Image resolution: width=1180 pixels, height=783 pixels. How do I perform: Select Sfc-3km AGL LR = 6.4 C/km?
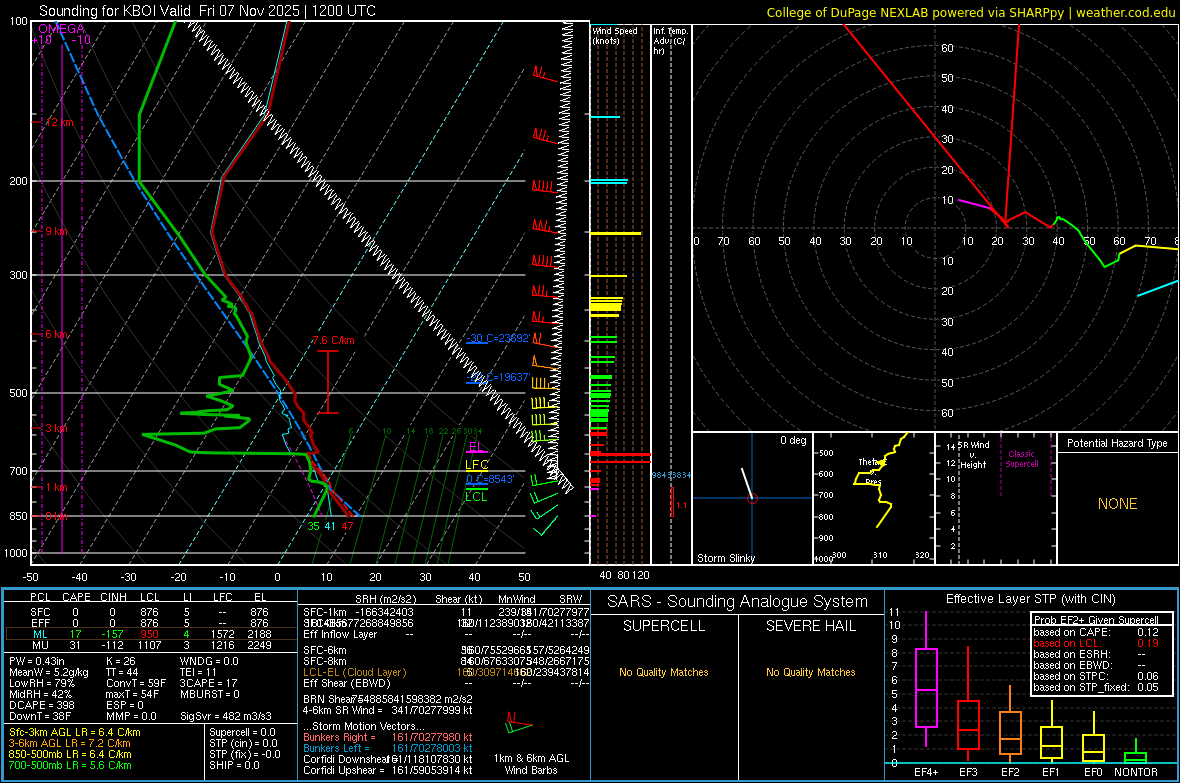75,732
